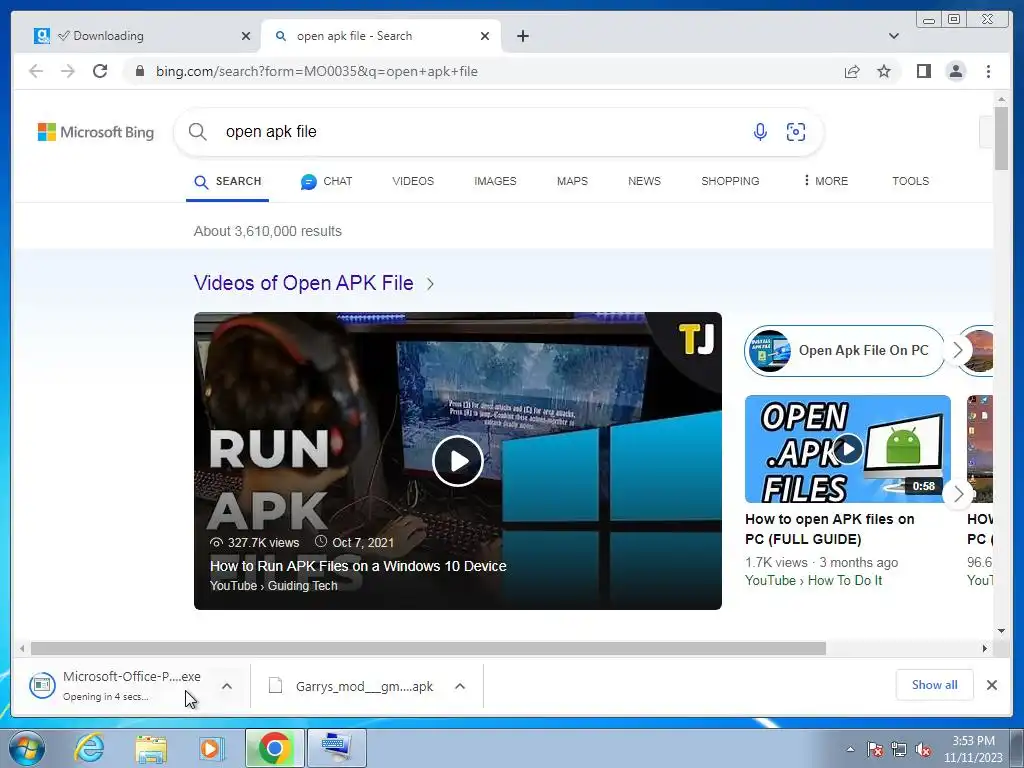The height and width of the screenshot is (768, 1024).
Task: Close the 'open apk file - Search' tab
Action: tap(485, 36)
